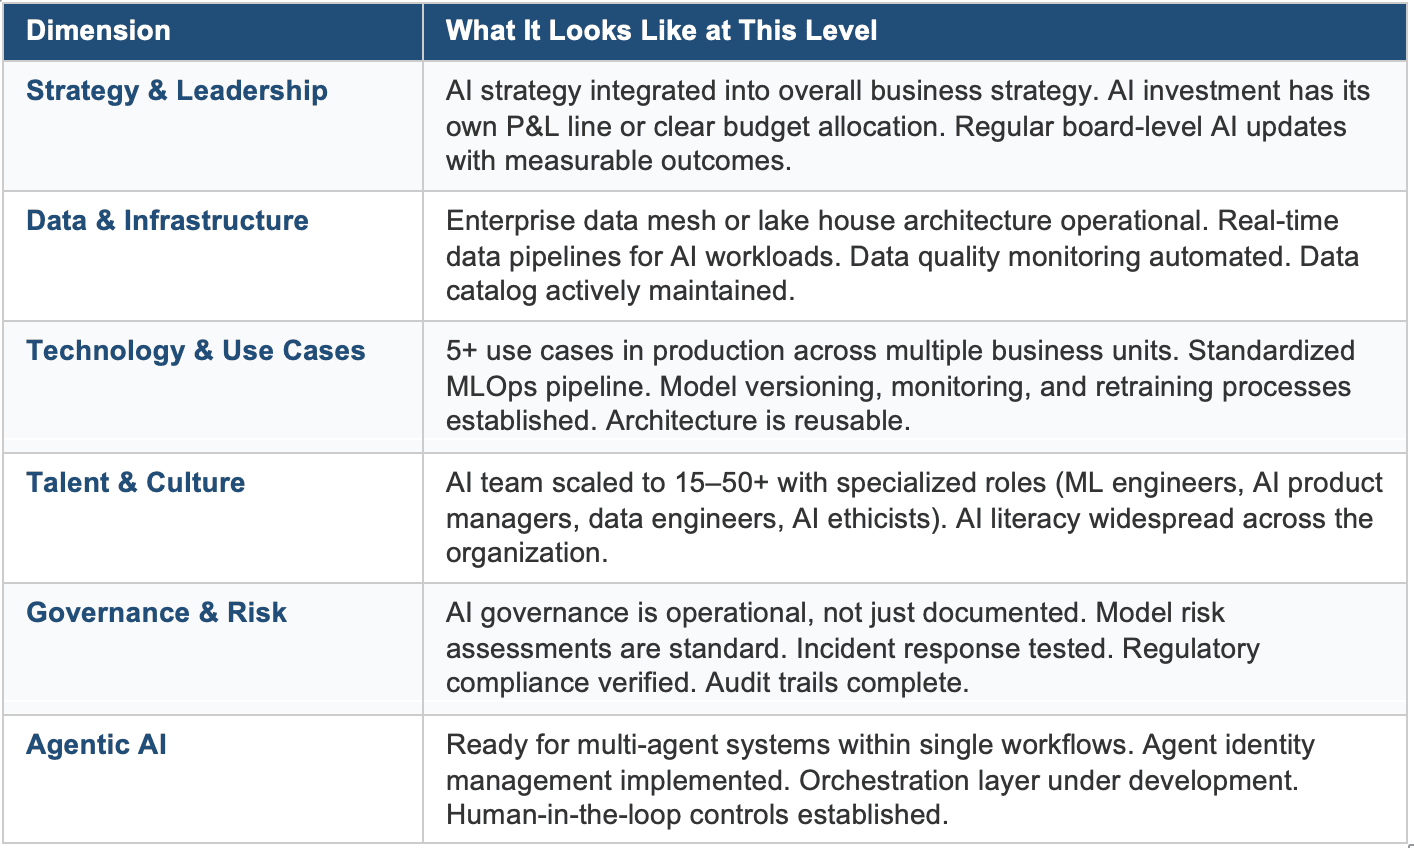
Task: Select the 'Data & Infrastructure' row label
Action: (167, 221)
